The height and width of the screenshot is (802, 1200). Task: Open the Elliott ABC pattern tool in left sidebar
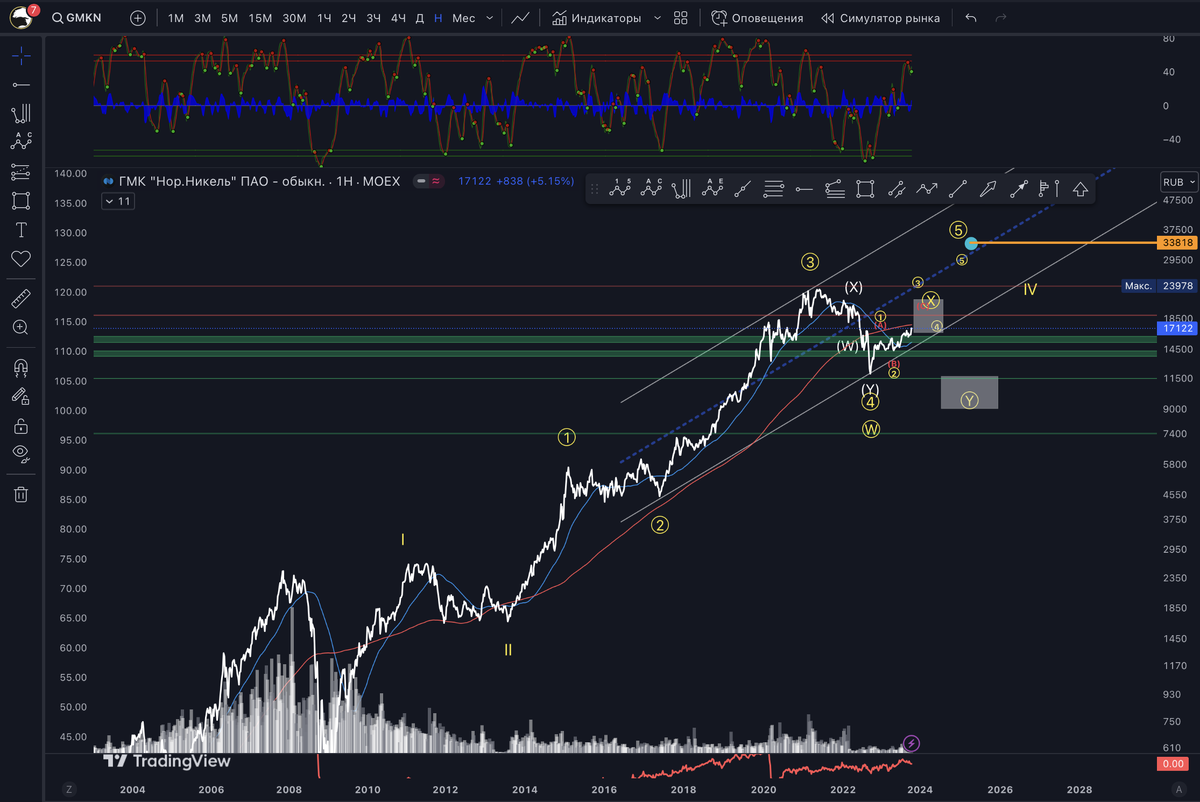tap(21, 143)
